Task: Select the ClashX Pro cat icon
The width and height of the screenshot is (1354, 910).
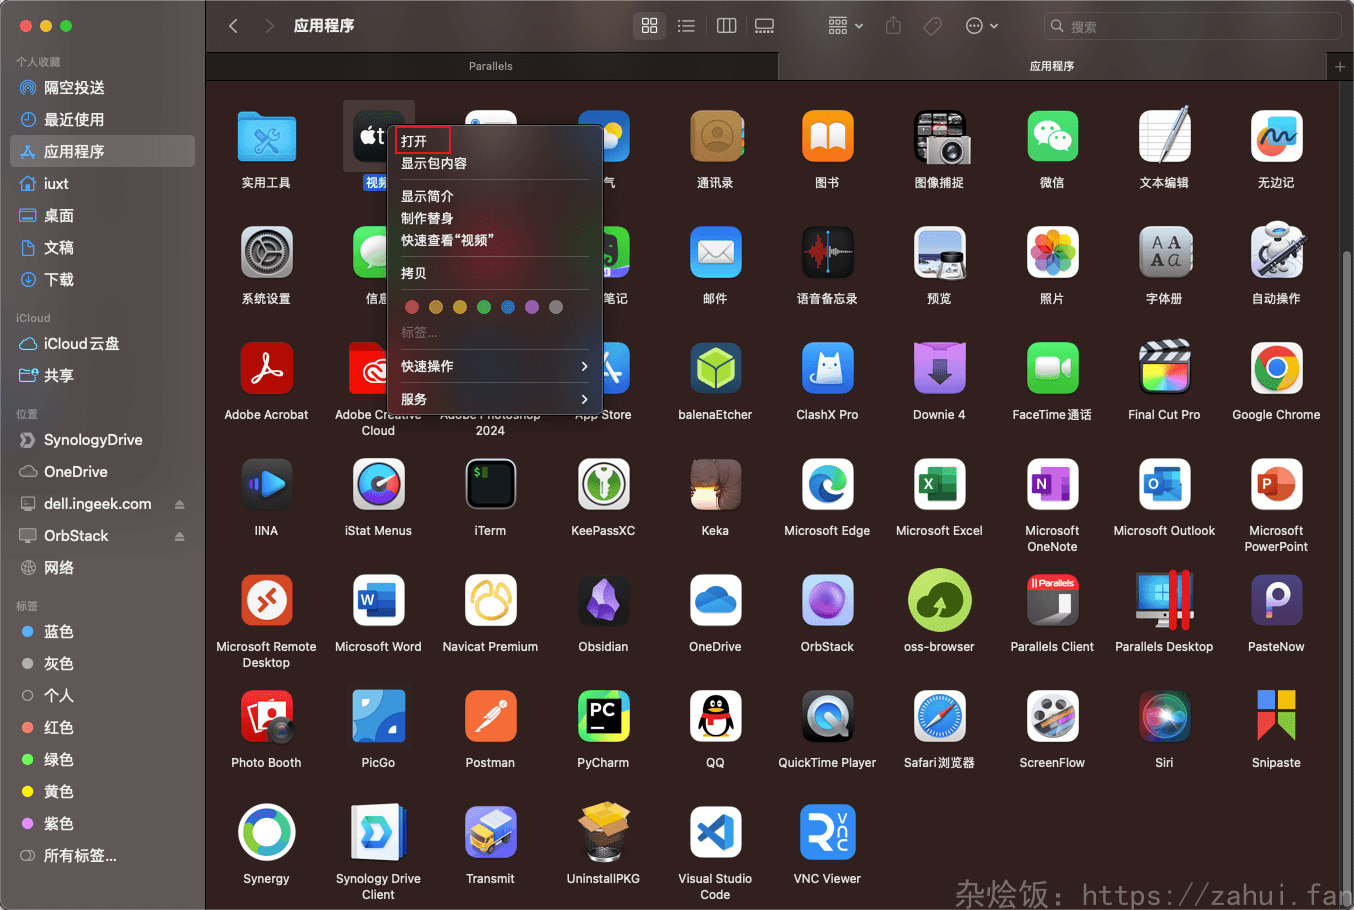Action: [827, 369]
